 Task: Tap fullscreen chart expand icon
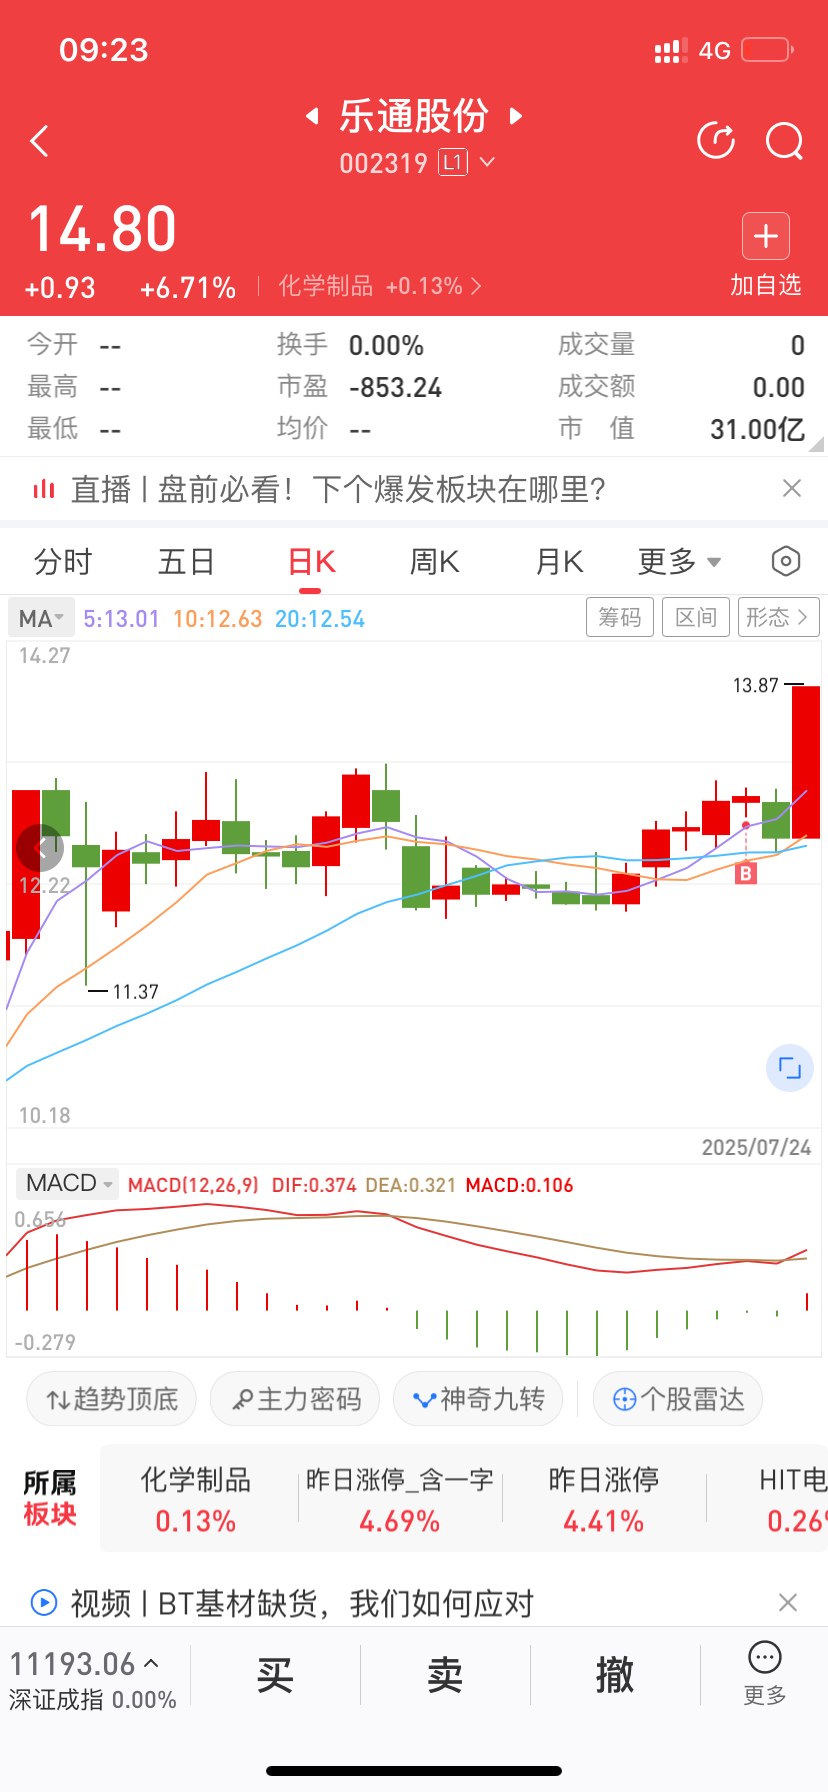(x=790, y=1068)
